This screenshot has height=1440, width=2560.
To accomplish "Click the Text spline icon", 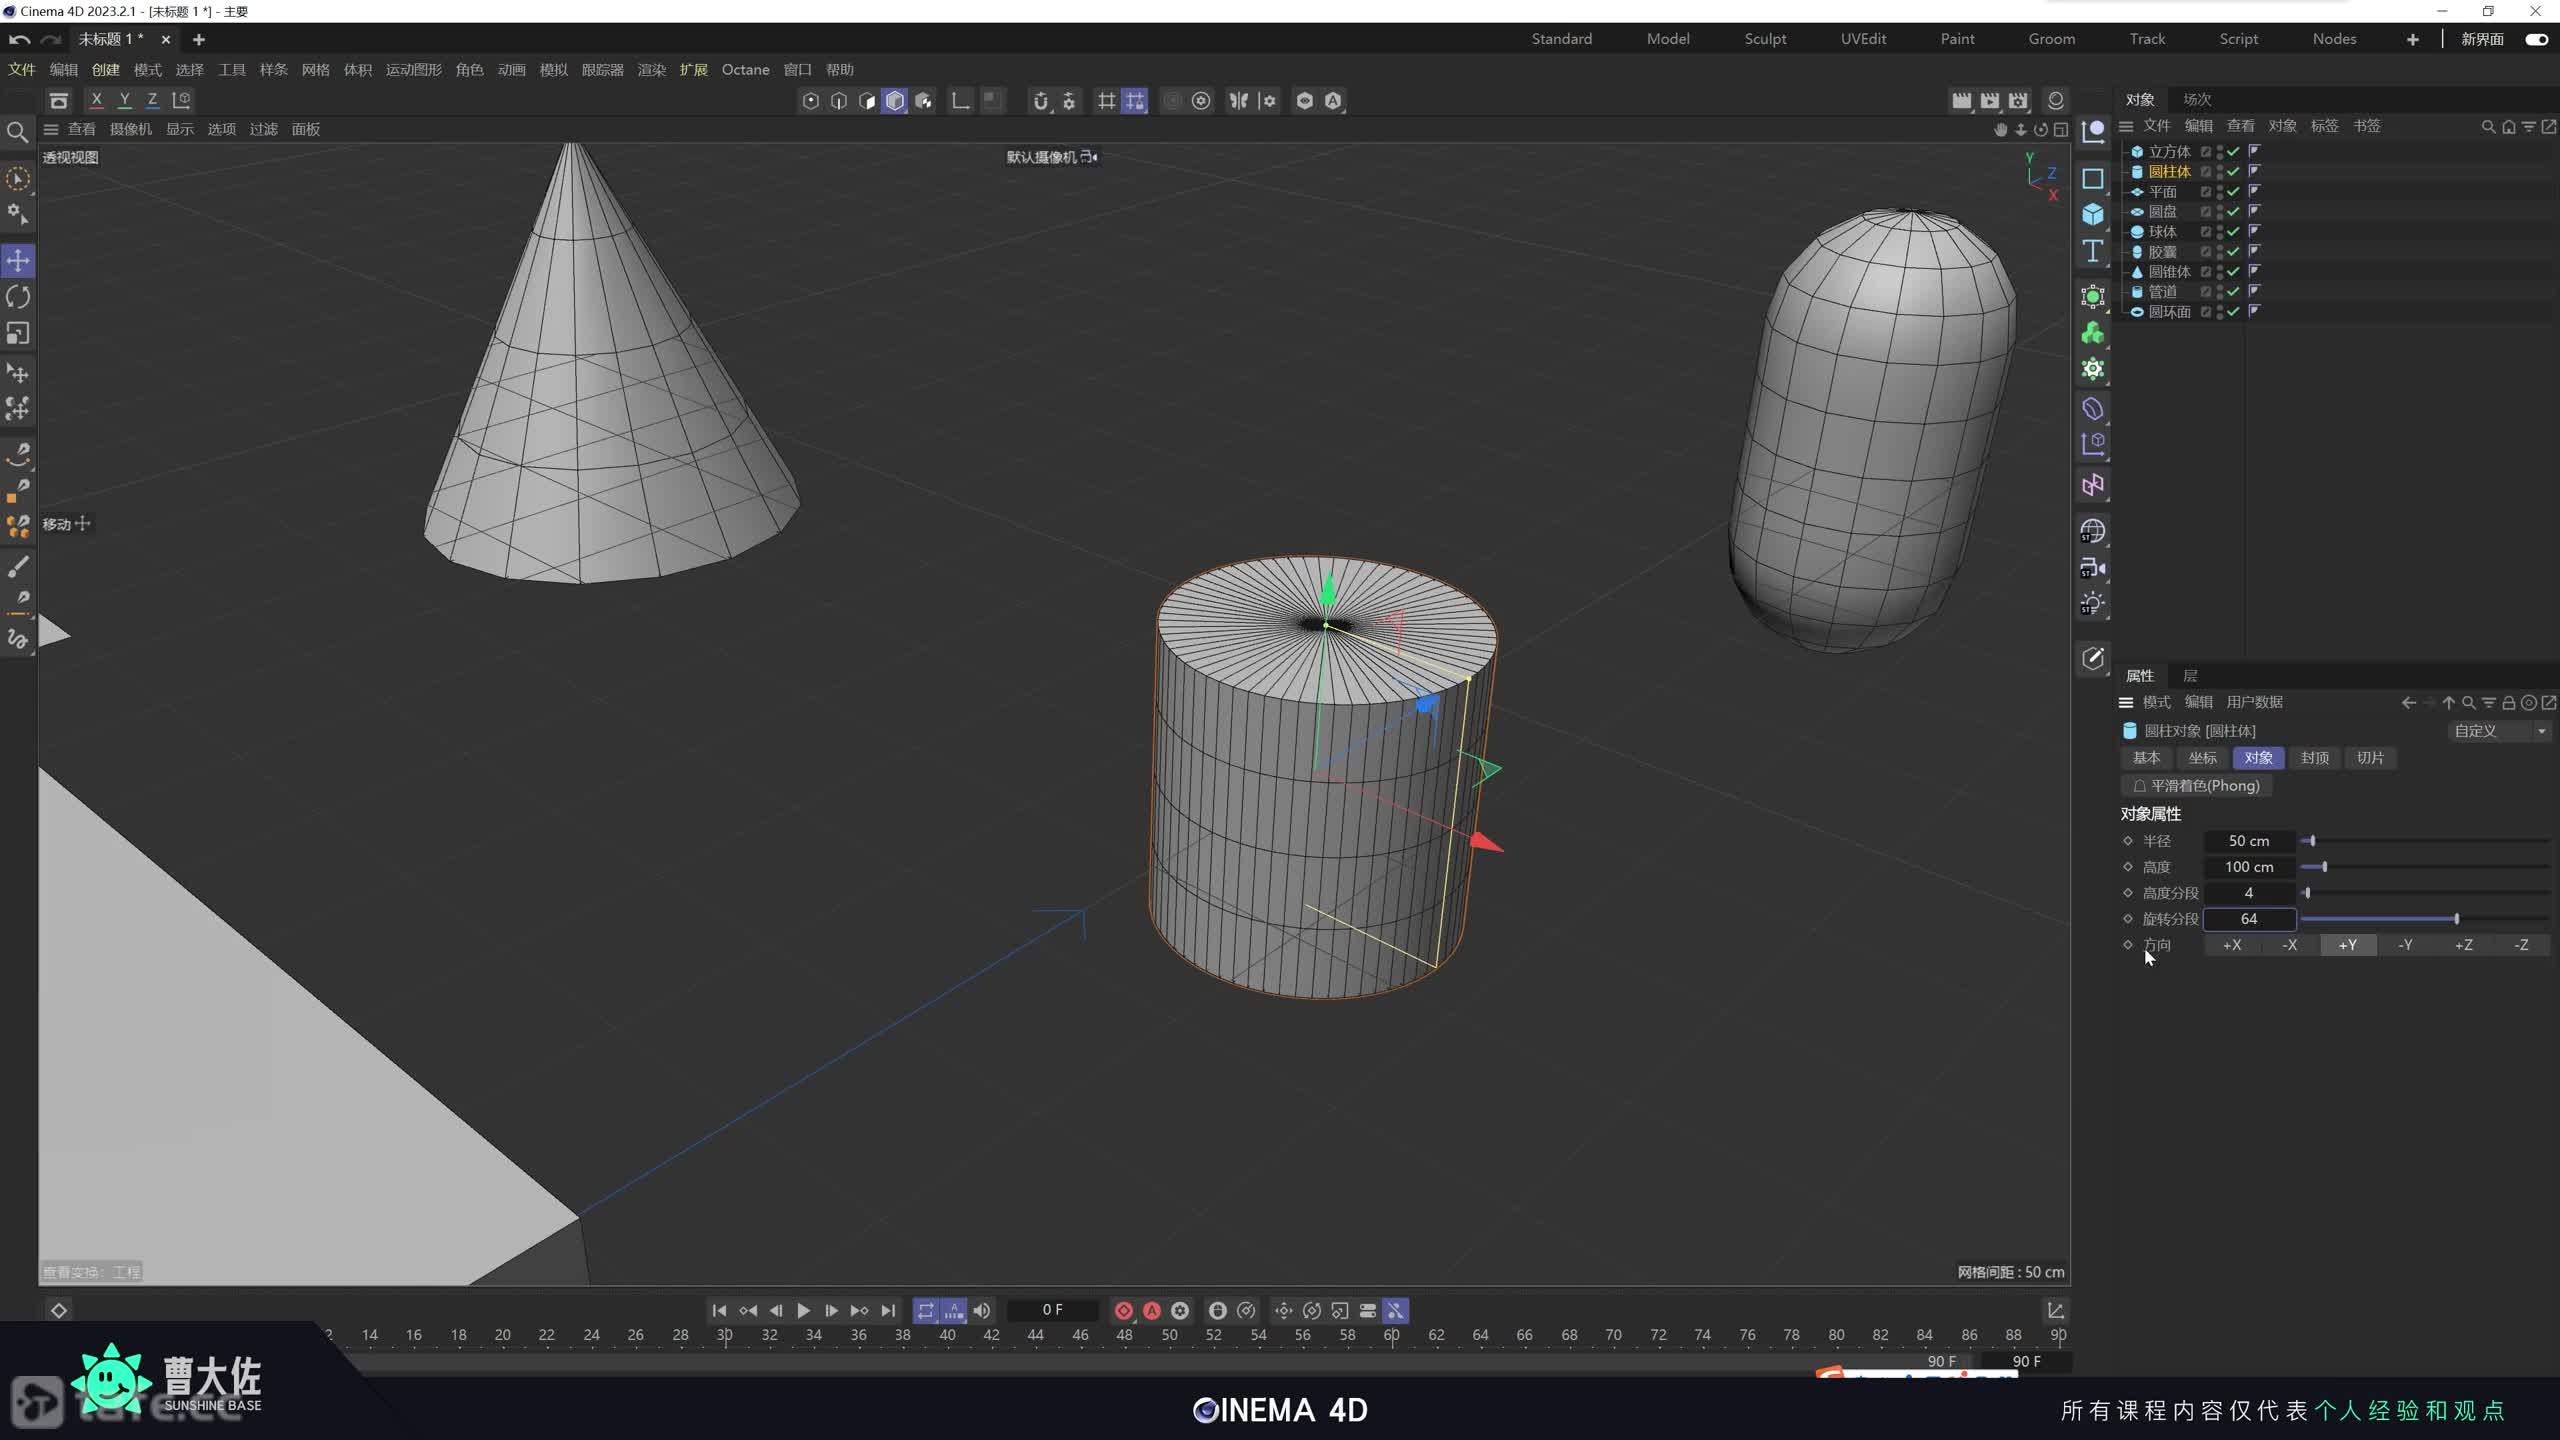I will click(x=2093, y=251).
